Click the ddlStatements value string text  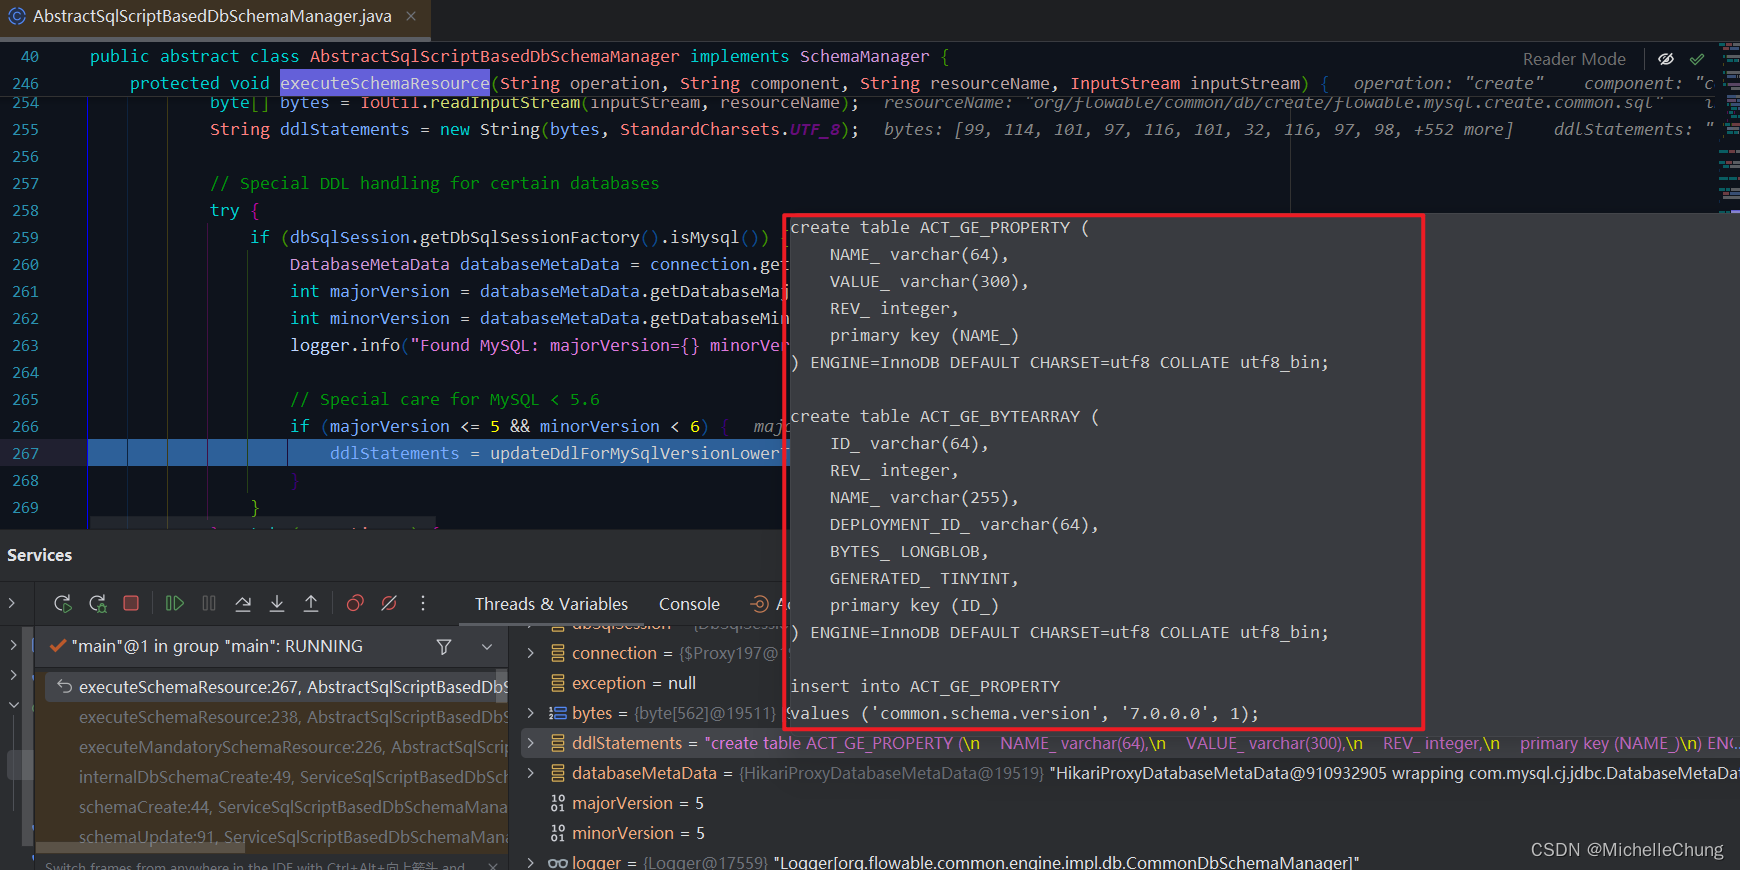(1222, 743)
